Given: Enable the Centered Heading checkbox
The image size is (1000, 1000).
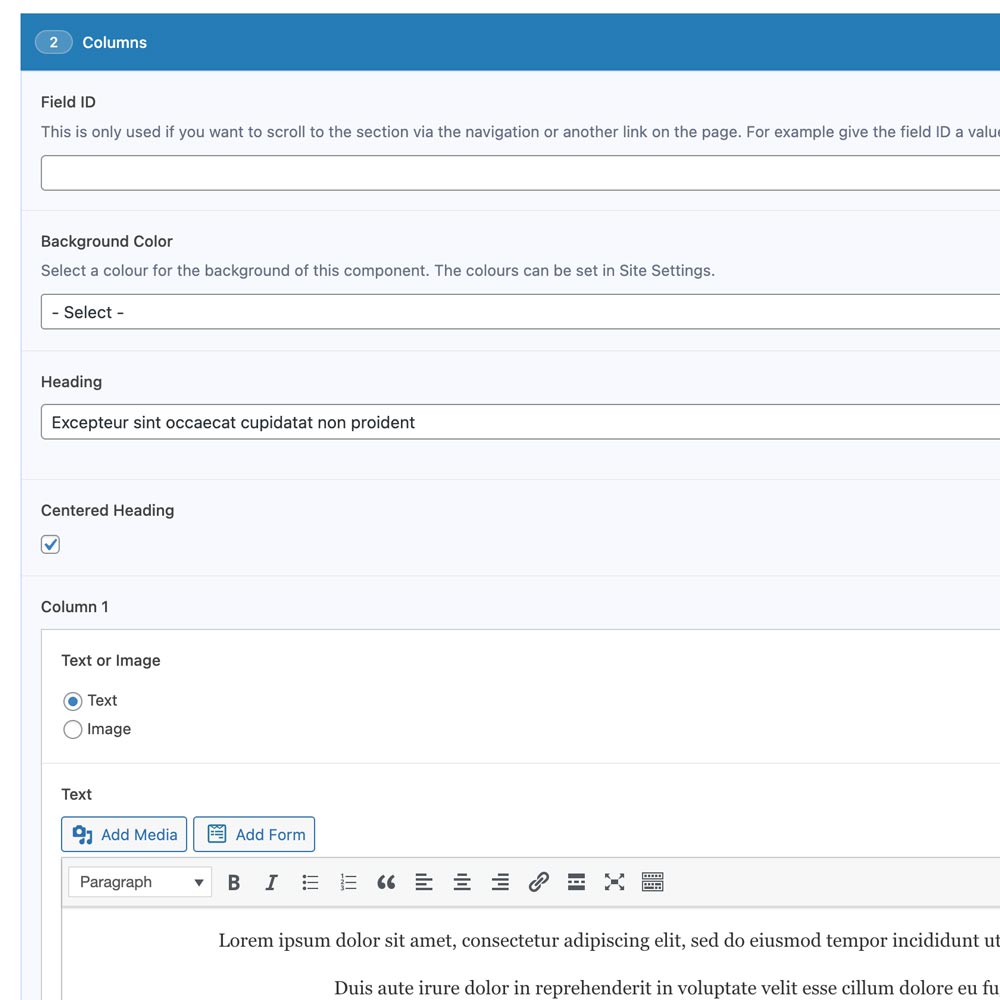Looking at the screenshot, I should point(50,544).
